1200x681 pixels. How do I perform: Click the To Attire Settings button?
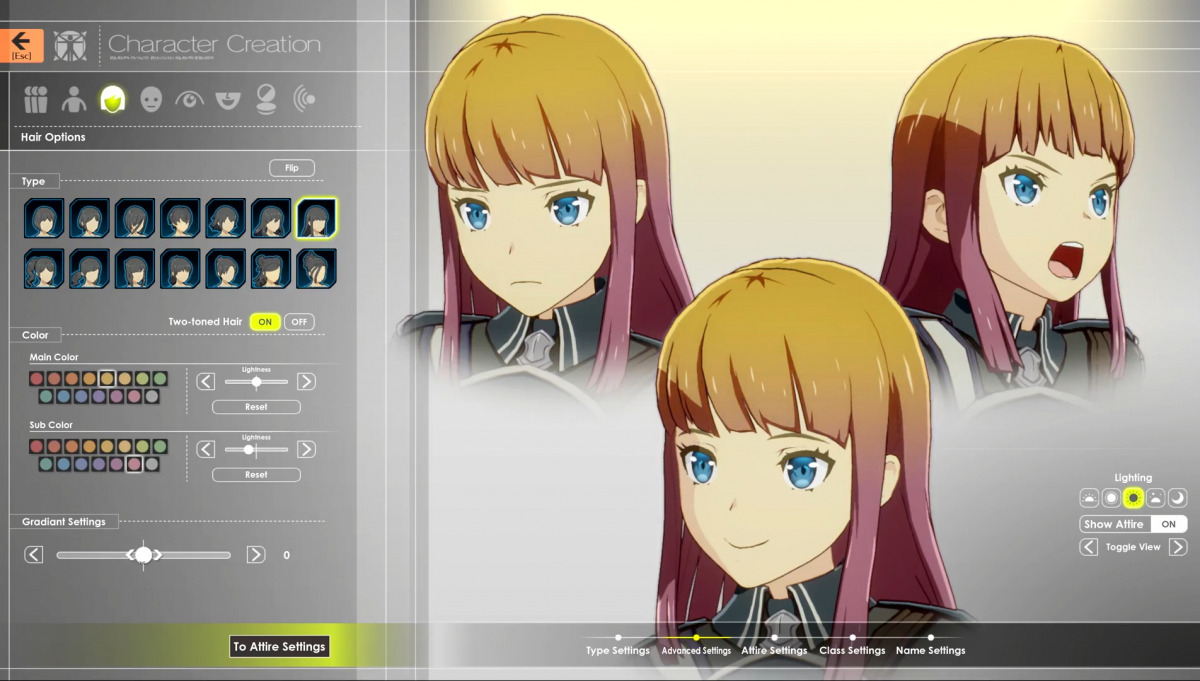coord(279,647)
